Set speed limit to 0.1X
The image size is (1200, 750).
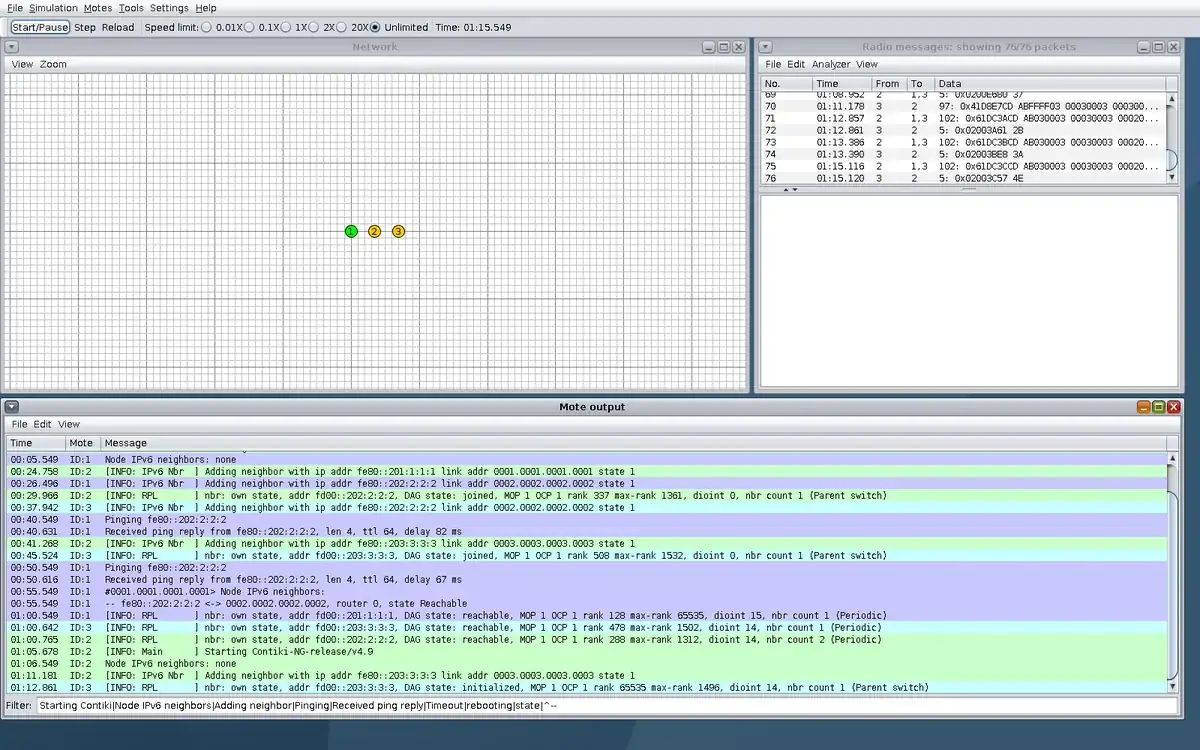(250, 27)
